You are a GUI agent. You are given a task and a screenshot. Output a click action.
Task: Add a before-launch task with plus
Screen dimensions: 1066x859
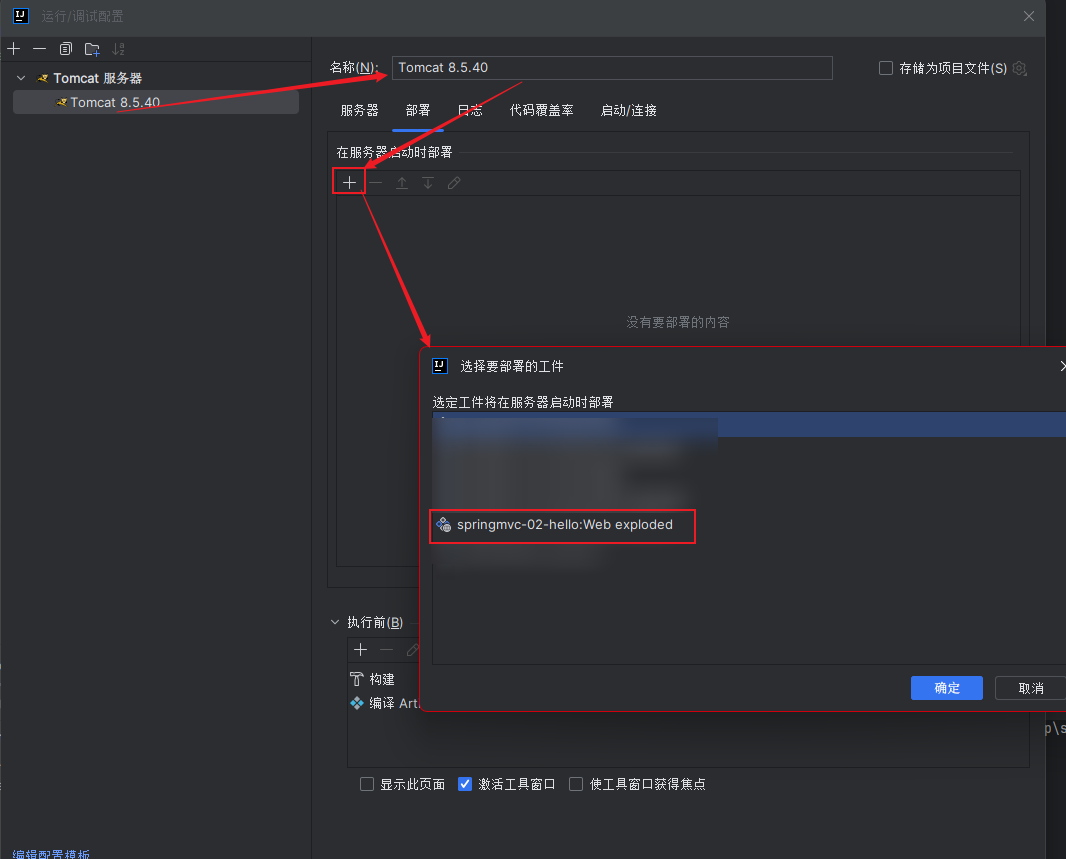[360, 650]
